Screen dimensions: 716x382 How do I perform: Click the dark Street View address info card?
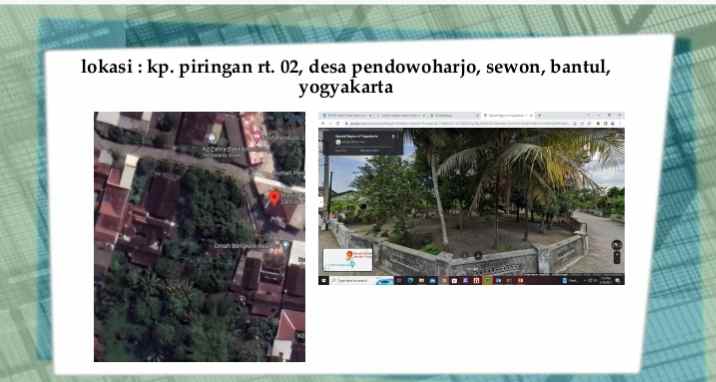click(x=363, y=142)
